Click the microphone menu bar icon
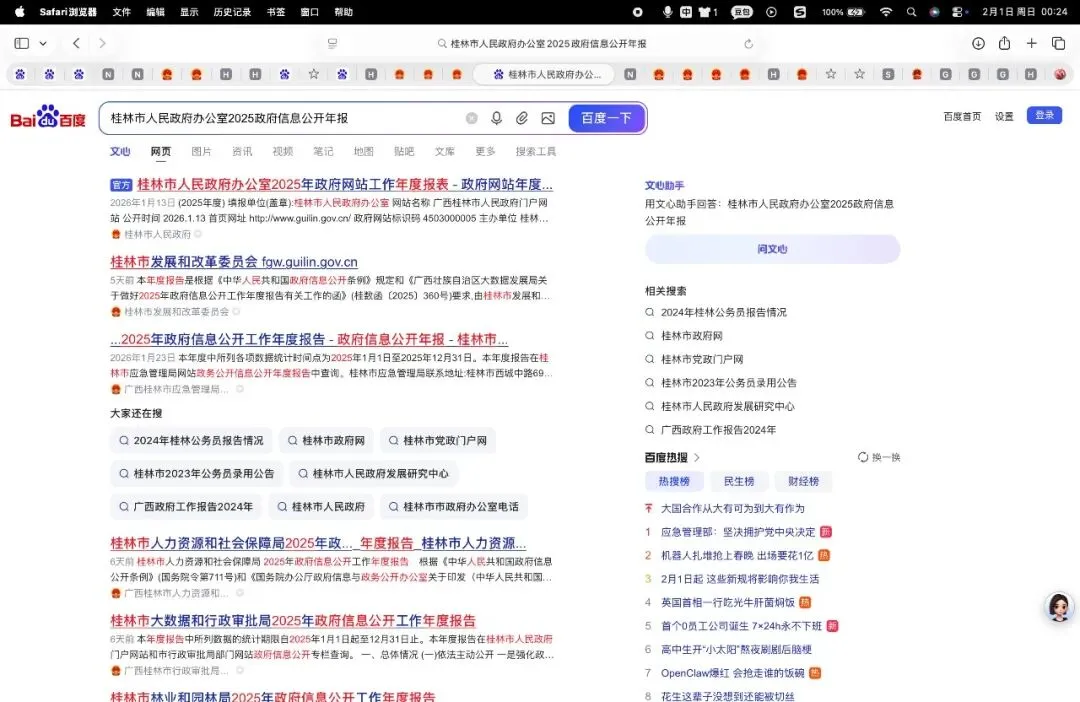1080x702 pixels. point(667,12)
